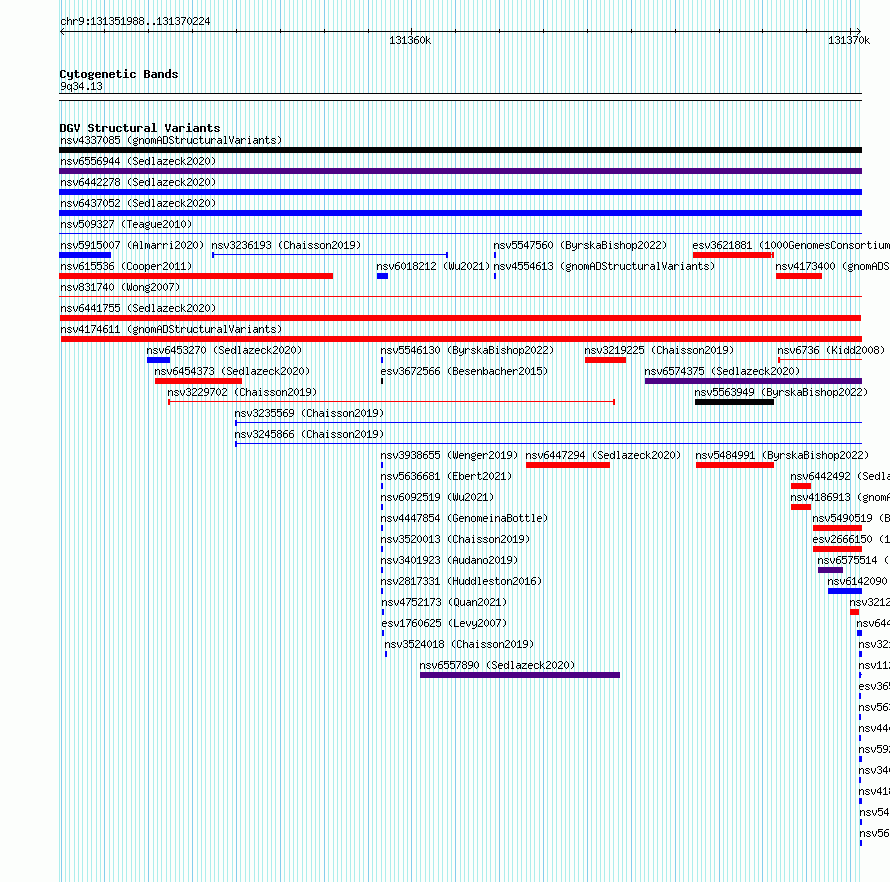Open nsv6018212 (Wu2021) variant
Image resolution: width=890 pixels, height=882 pixels.
pyautogui.click(x=433, y=266)
